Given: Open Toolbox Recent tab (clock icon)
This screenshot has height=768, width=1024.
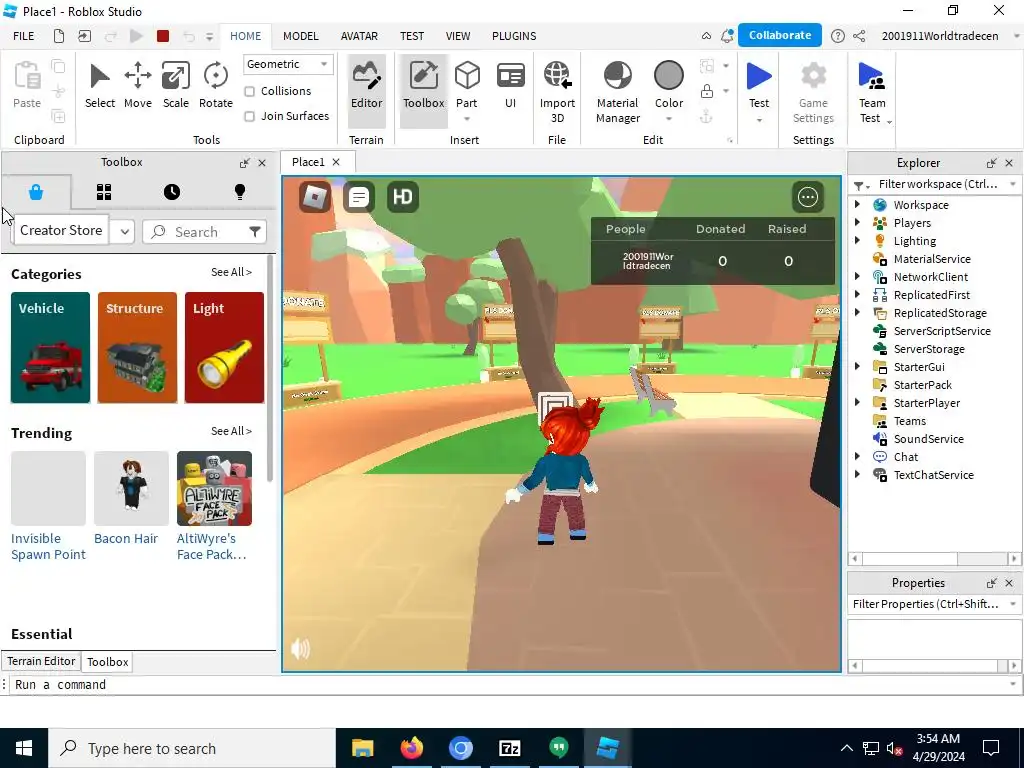Looking at the screenshot, I should coord(172,192).
